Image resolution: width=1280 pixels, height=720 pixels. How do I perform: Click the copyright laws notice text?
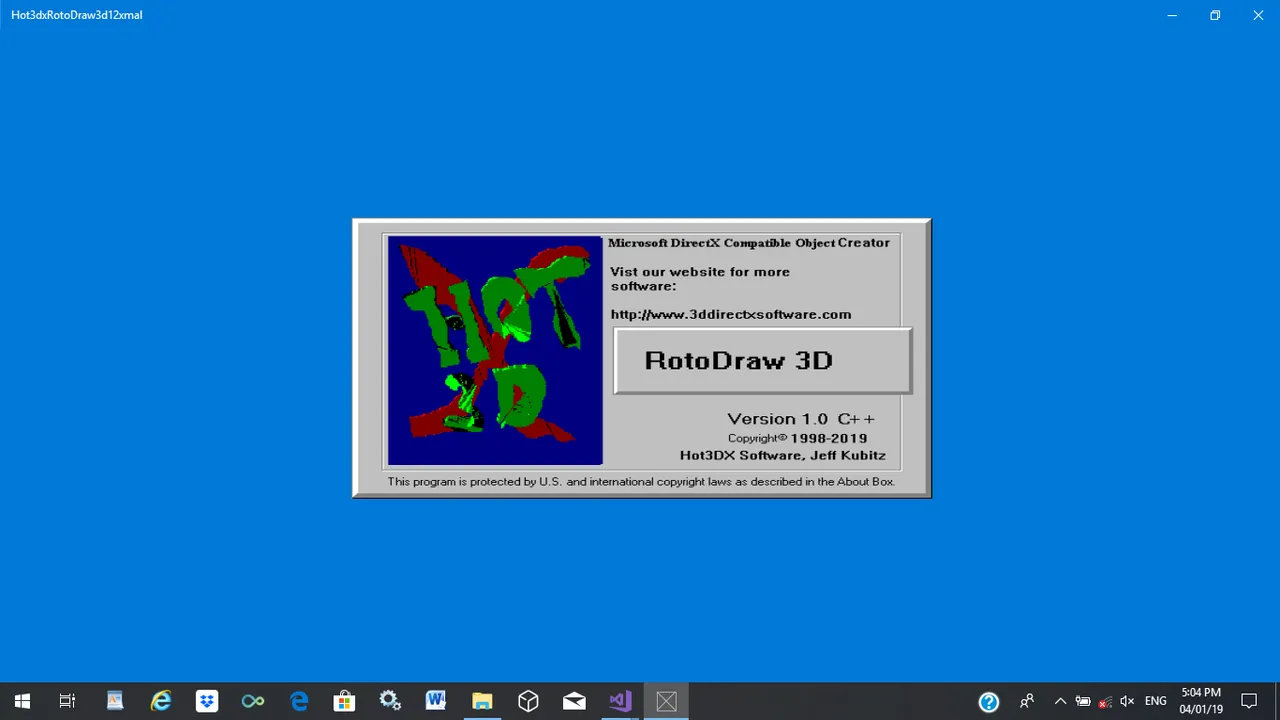tap(641, 482)
